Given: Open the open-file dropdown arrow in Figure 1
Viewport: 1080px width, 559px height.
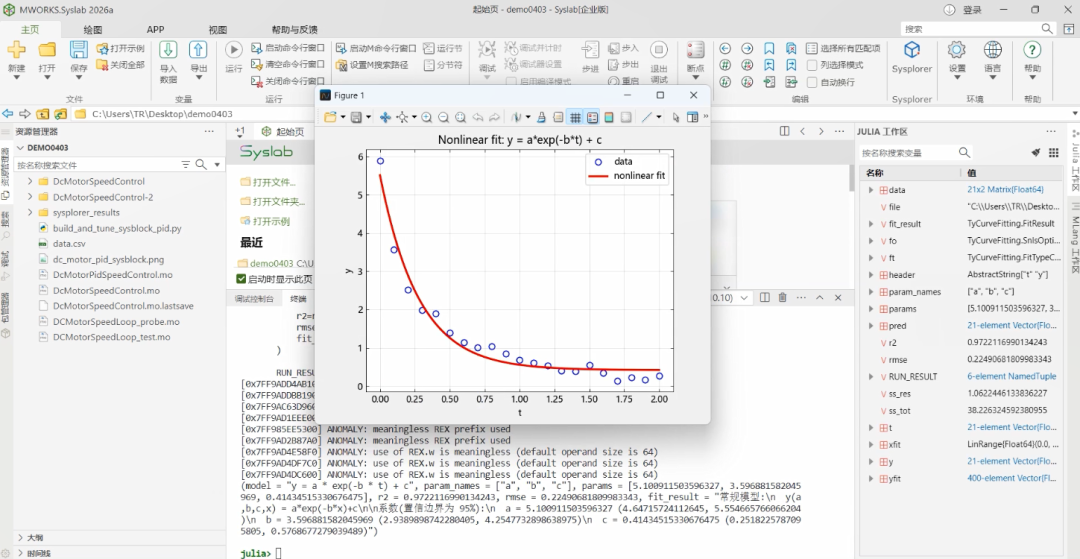Looking at the screenshot, I should click(343, 117).
